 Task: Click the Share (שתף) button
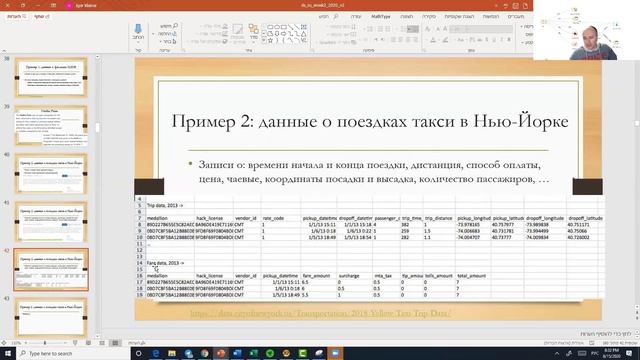point(42,16)
